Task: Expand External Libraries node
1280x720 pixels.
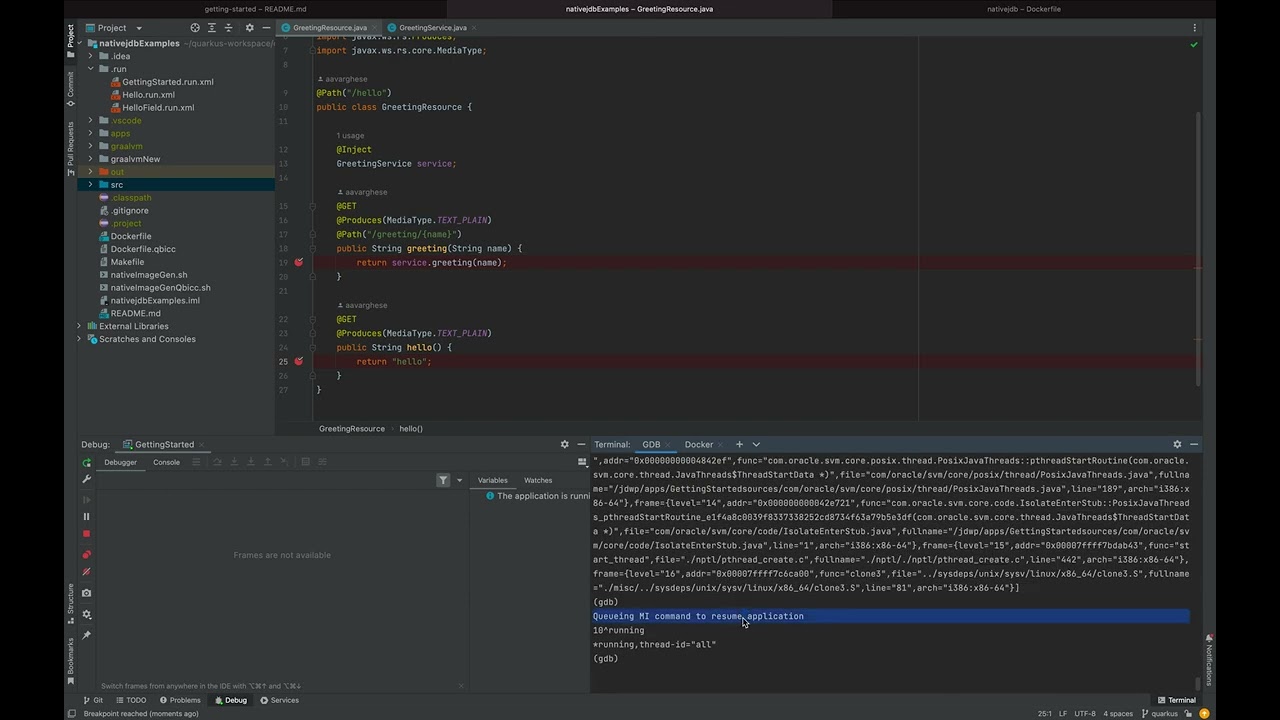Action: (x=79, y=326)
